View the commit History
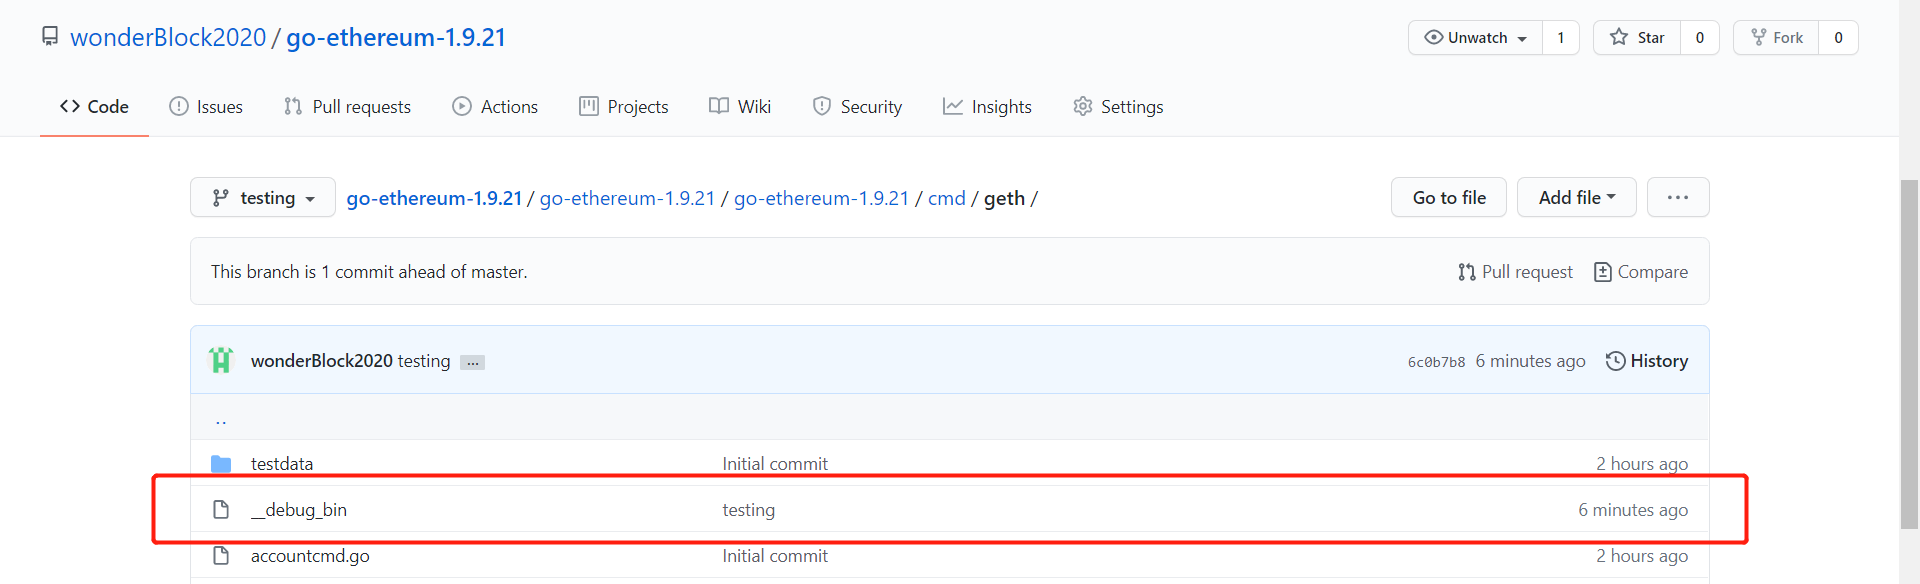 click(x=1647, y=361)
